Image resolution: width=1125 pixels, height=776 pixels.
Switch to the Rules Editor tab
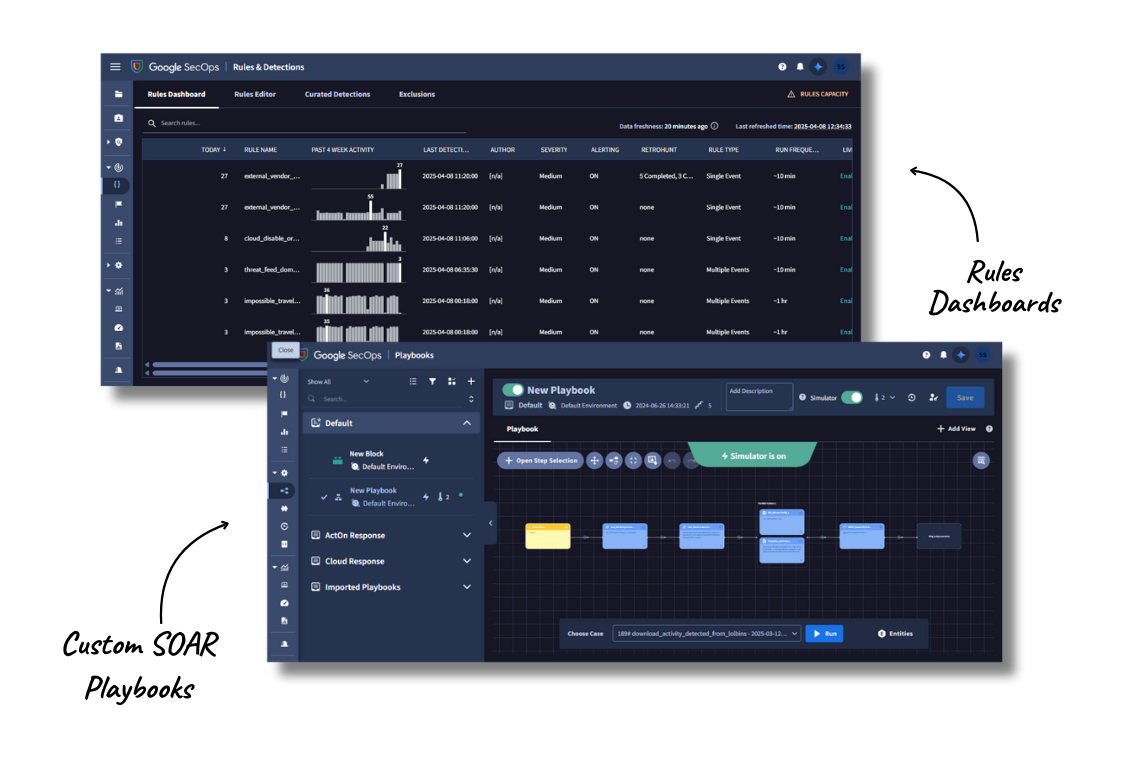(255, 94)
